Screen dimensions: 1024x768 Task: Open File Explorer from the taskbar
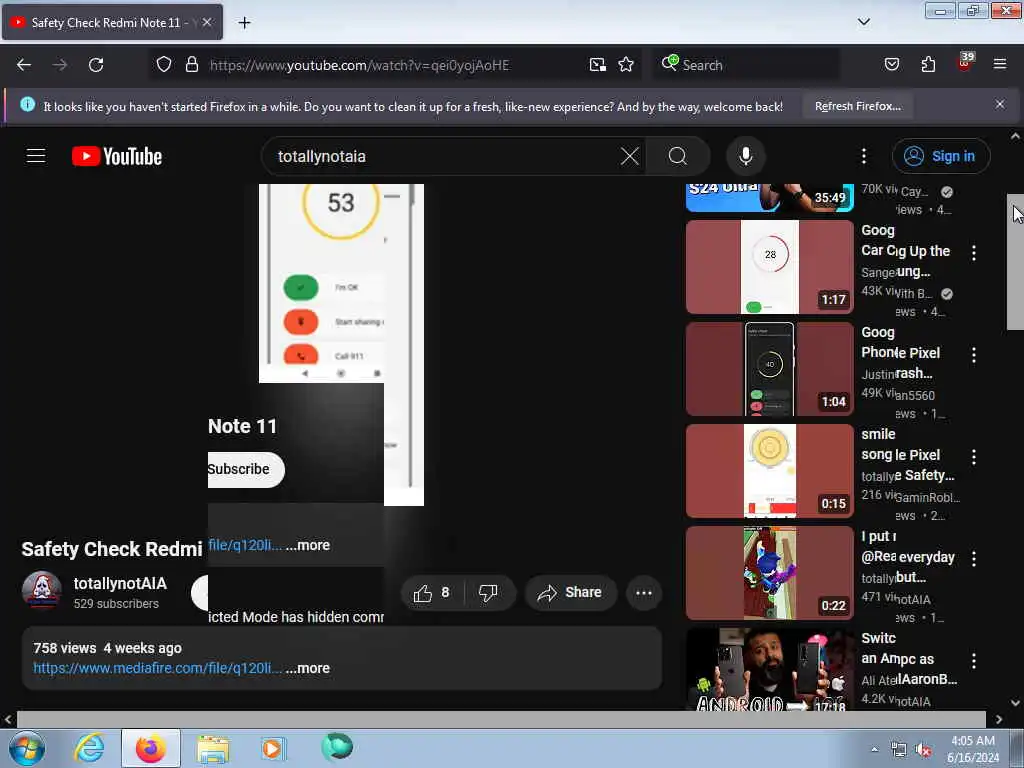(213, 748)
